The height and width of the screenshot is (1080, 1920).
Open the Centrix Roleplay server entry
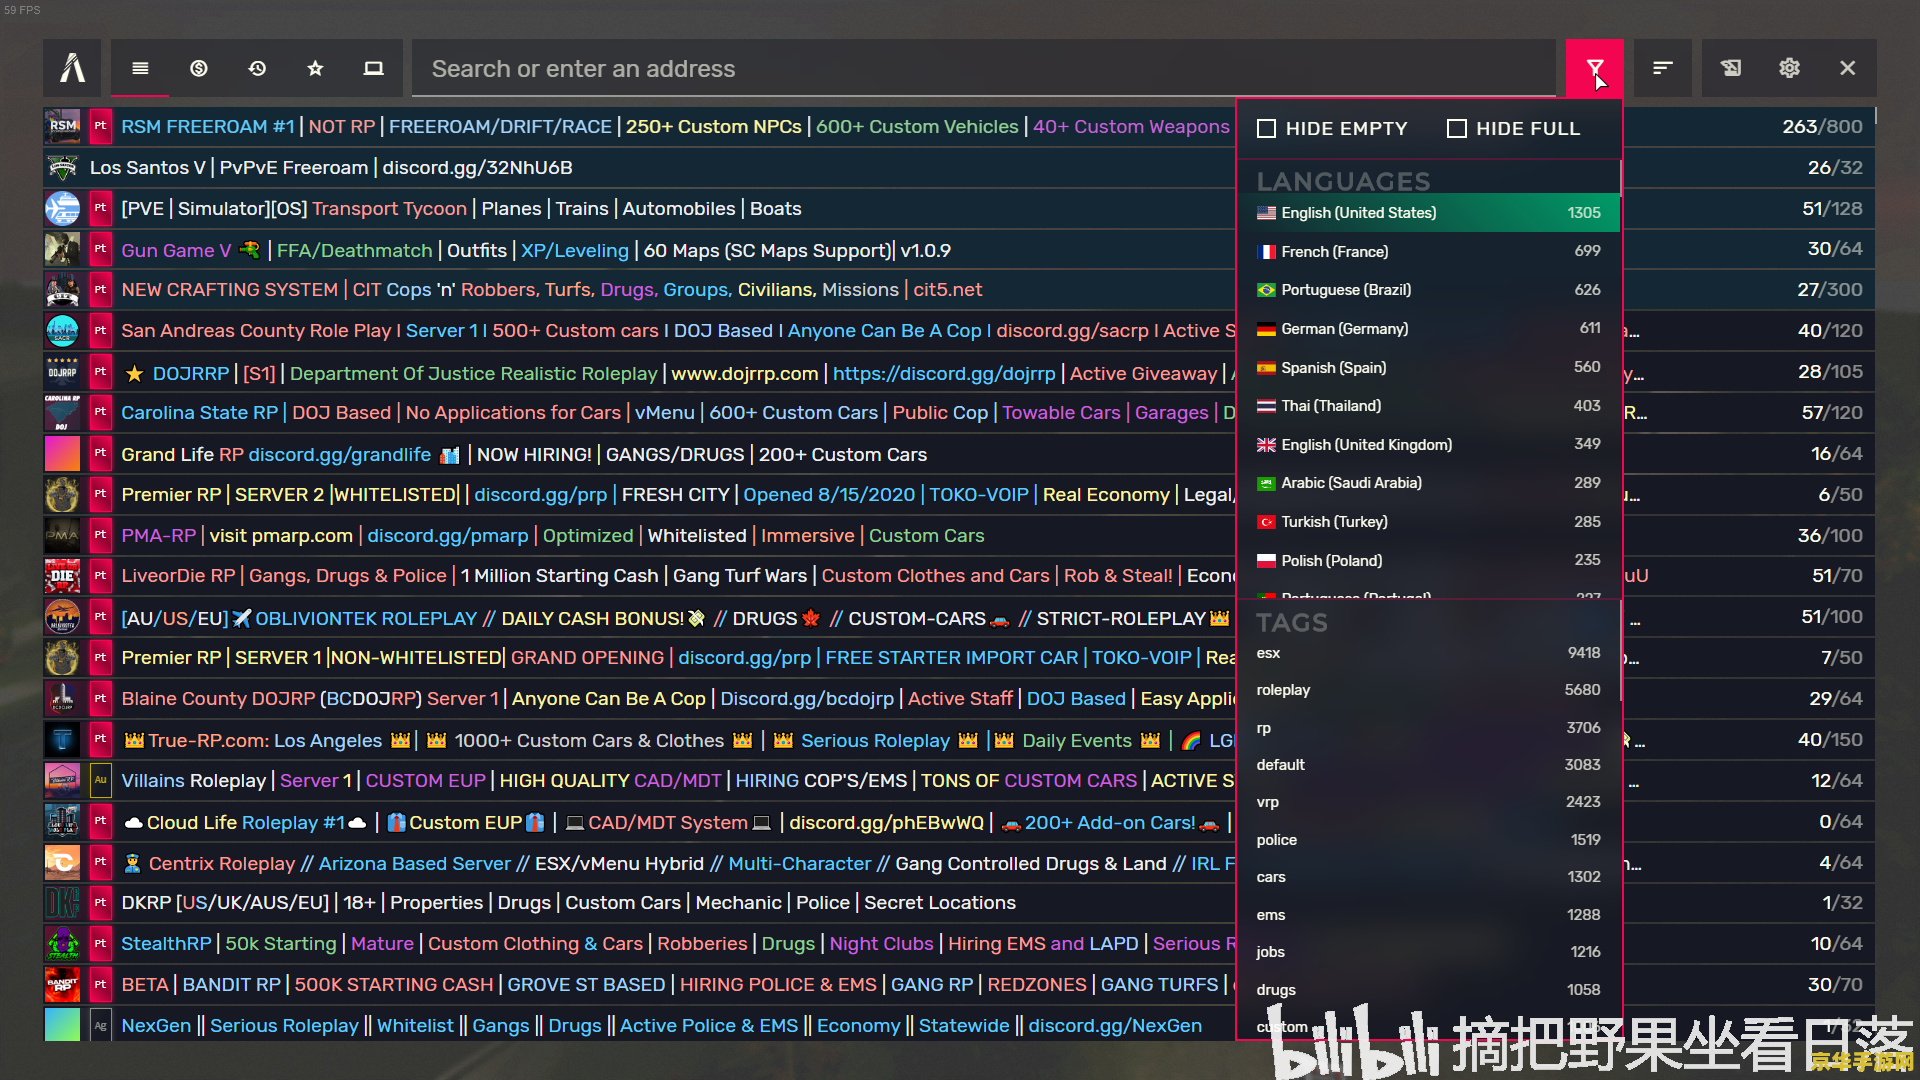click(640, 864)
